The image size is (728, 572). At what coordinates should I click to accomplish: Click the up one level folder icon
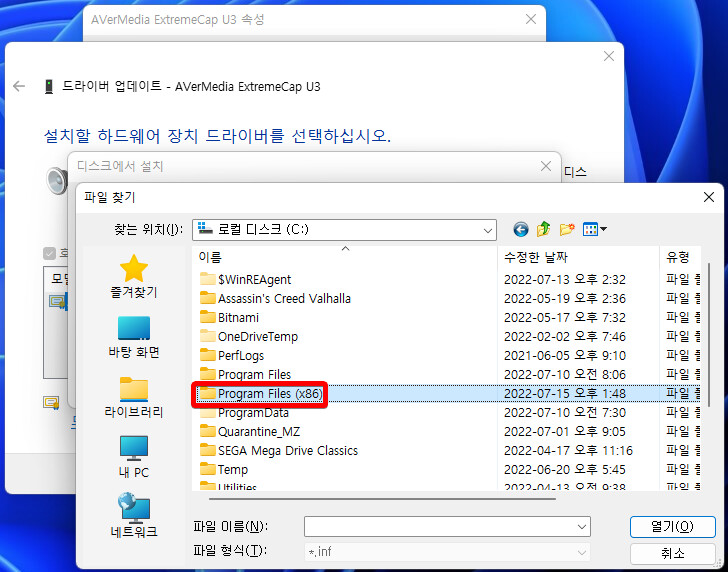544,229
